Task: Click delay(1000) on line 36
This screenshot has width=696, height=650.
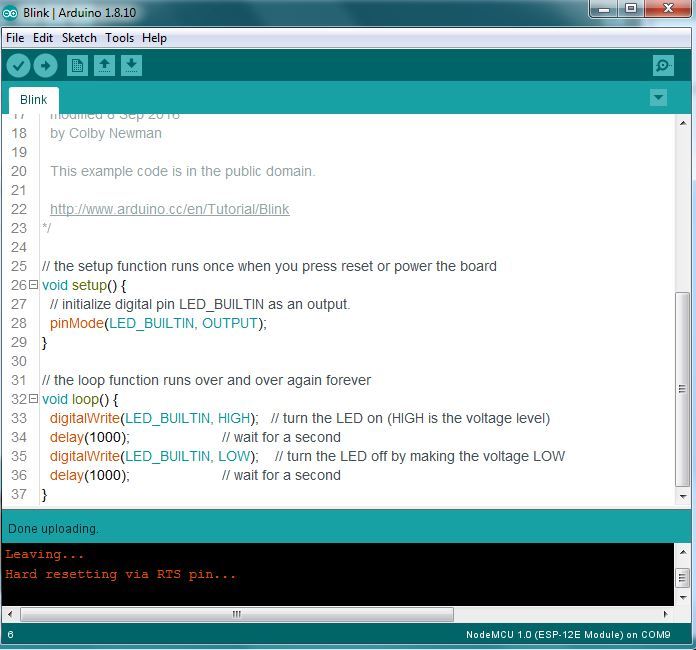Action: [90, 476]
